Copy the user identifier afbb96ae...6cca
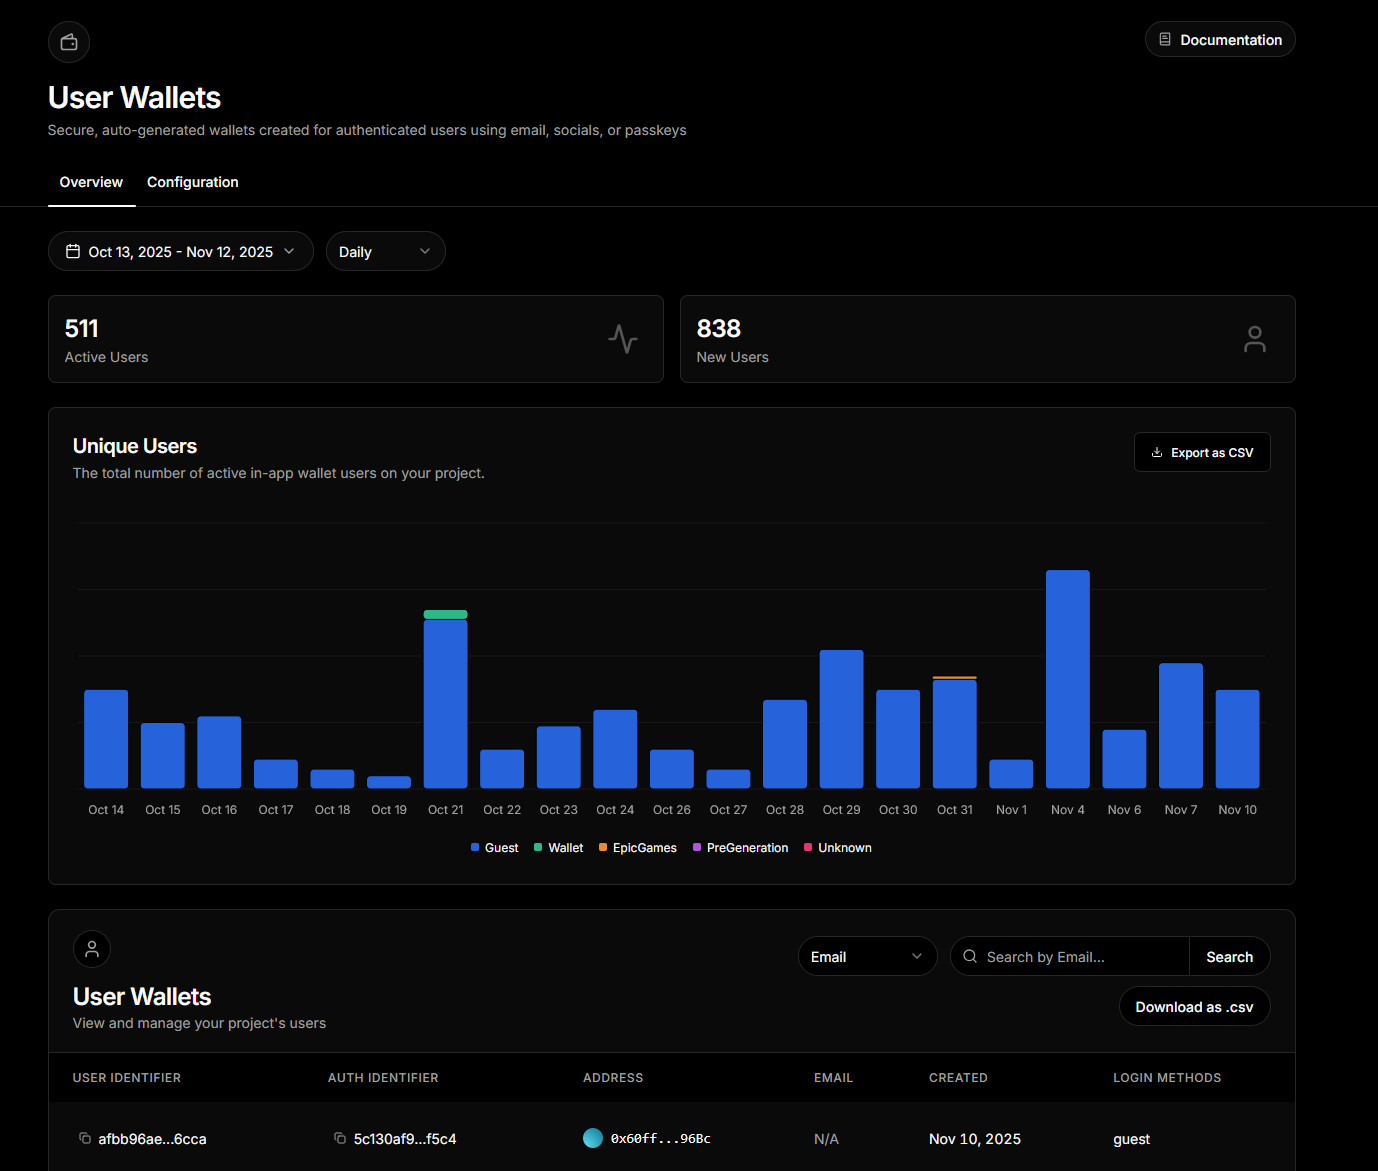The height and width of the screenshot is (1171, 1378). [85, 1138]
